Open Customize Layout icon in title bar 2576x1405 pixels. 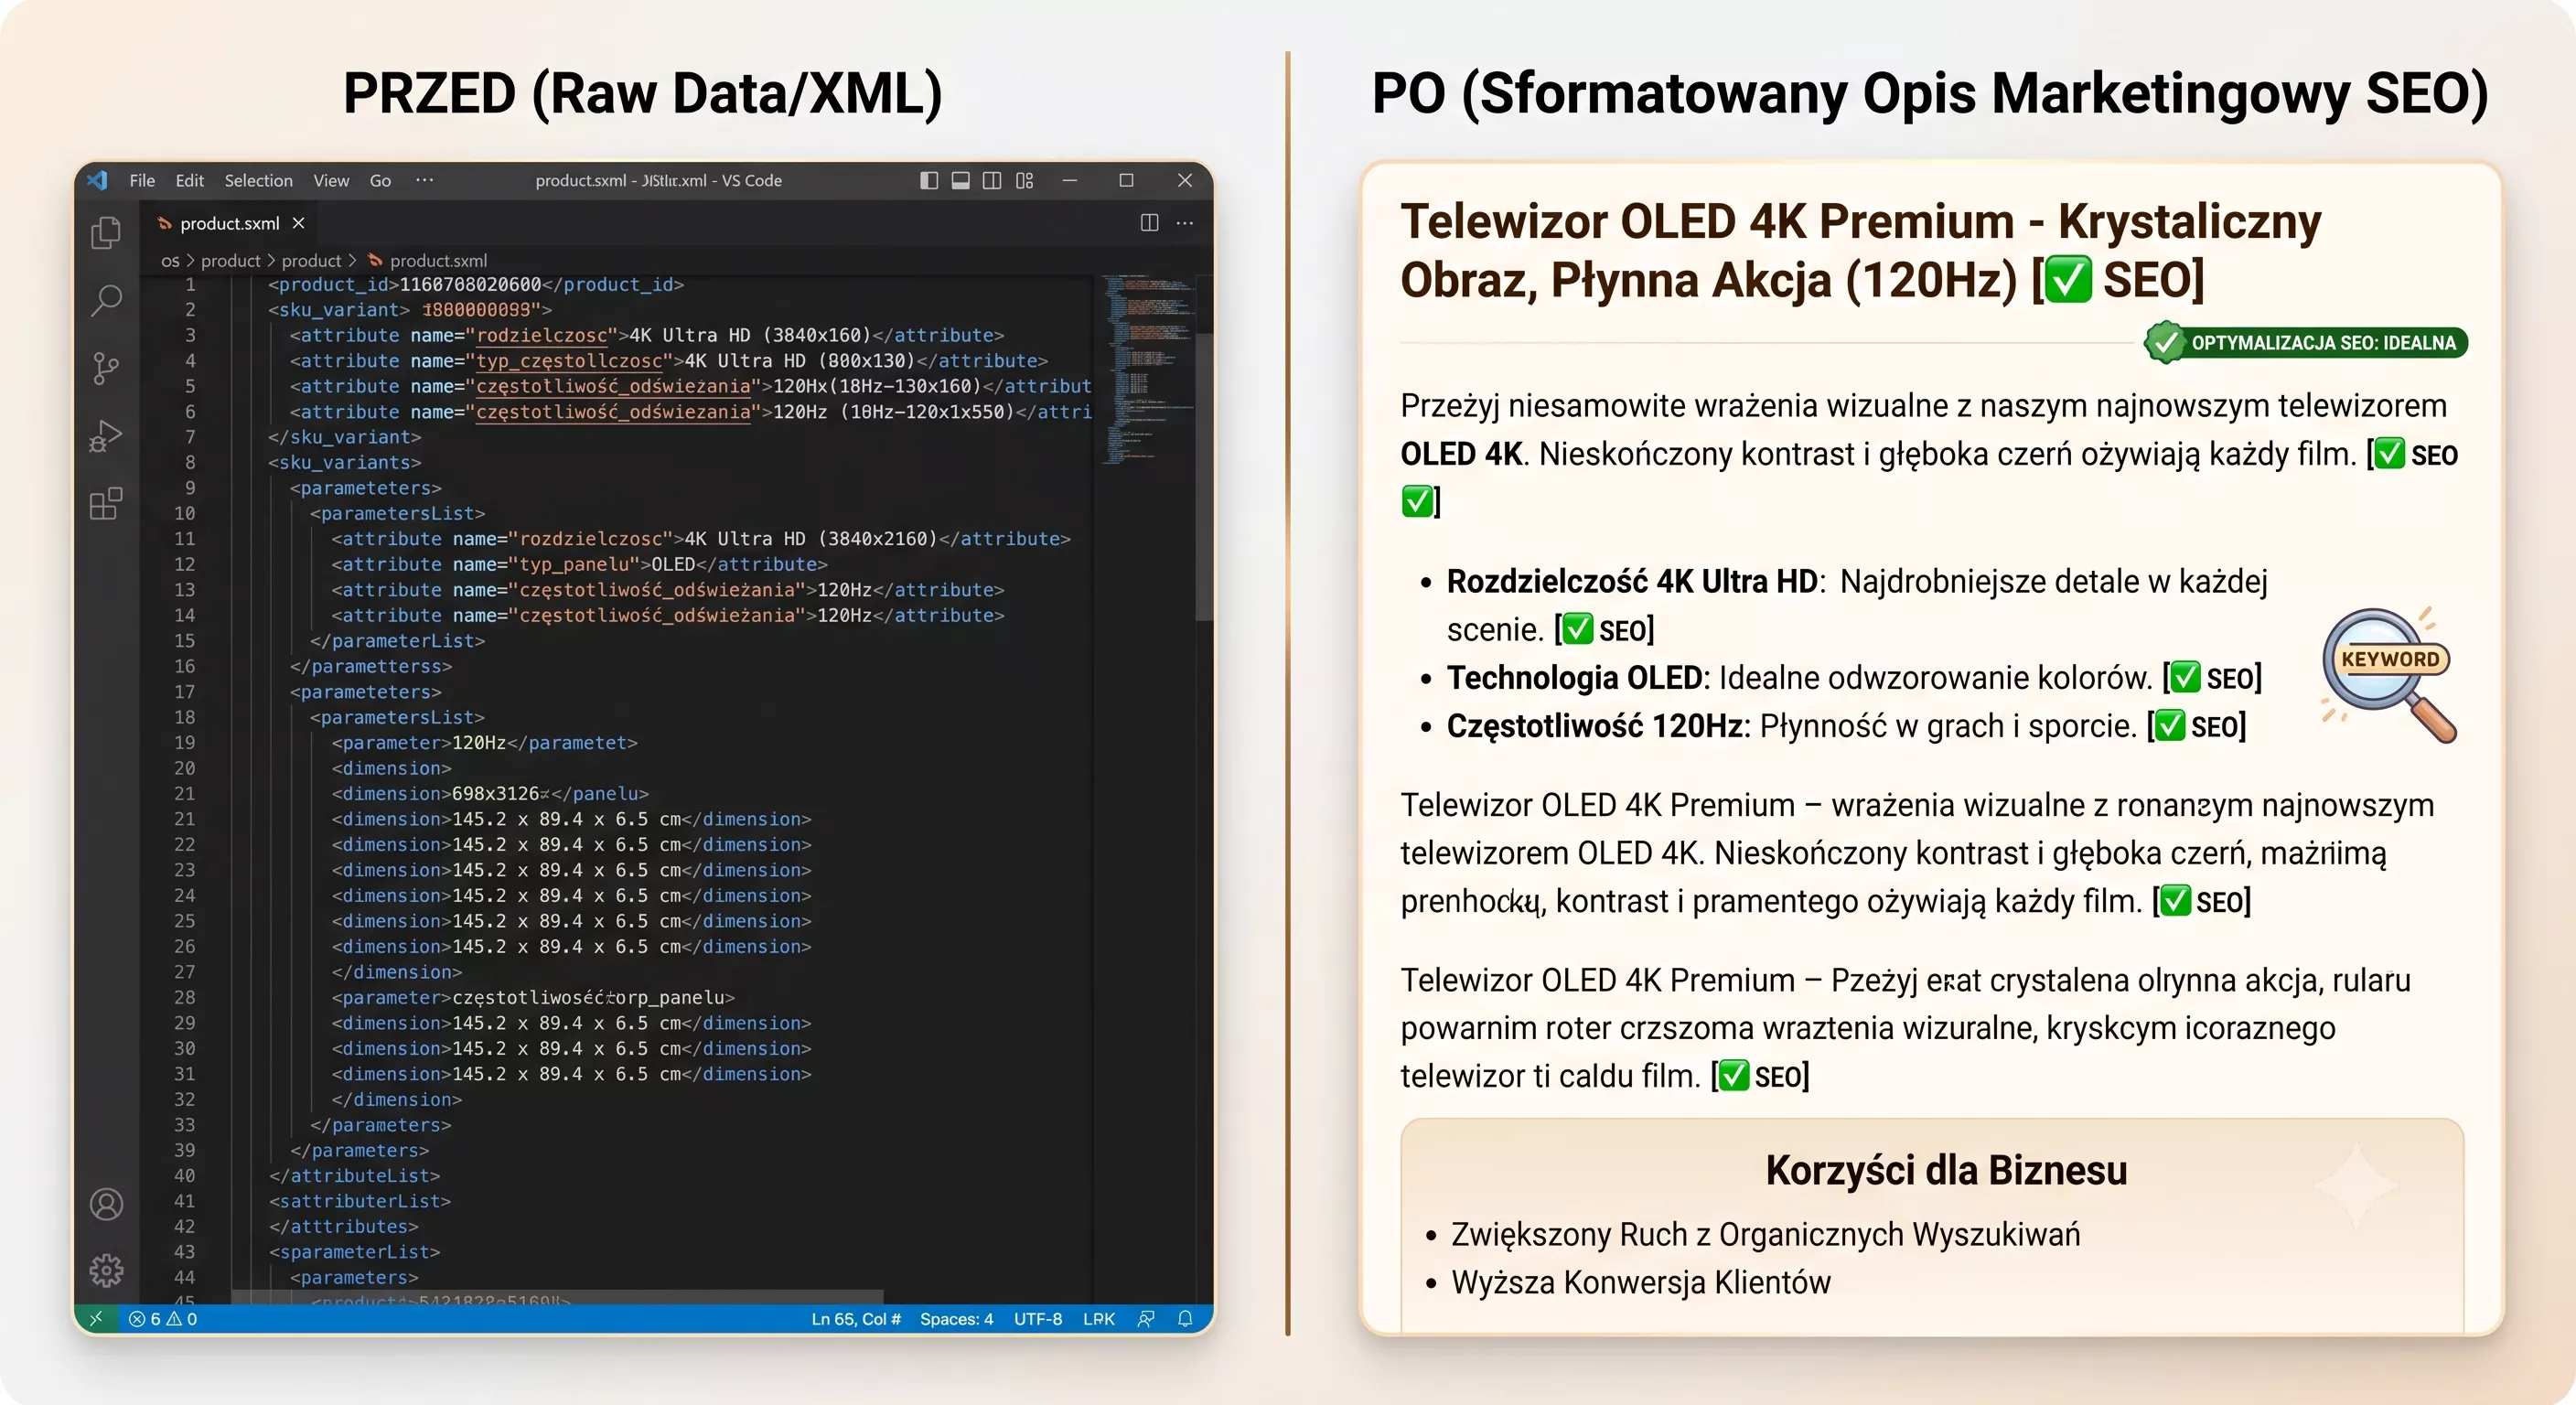pyautogui.click(x=1024, y=180)
